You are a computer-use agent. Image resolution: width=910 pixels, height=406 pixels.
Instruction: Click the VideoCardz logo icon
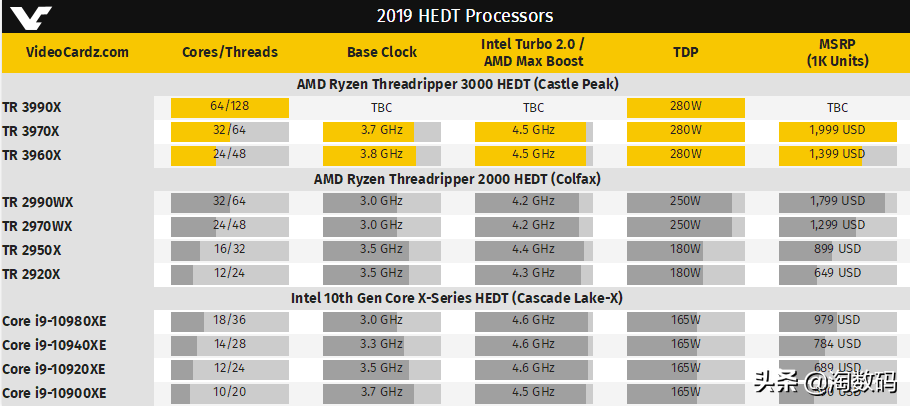pyautogui.click(x=31, y=17)
